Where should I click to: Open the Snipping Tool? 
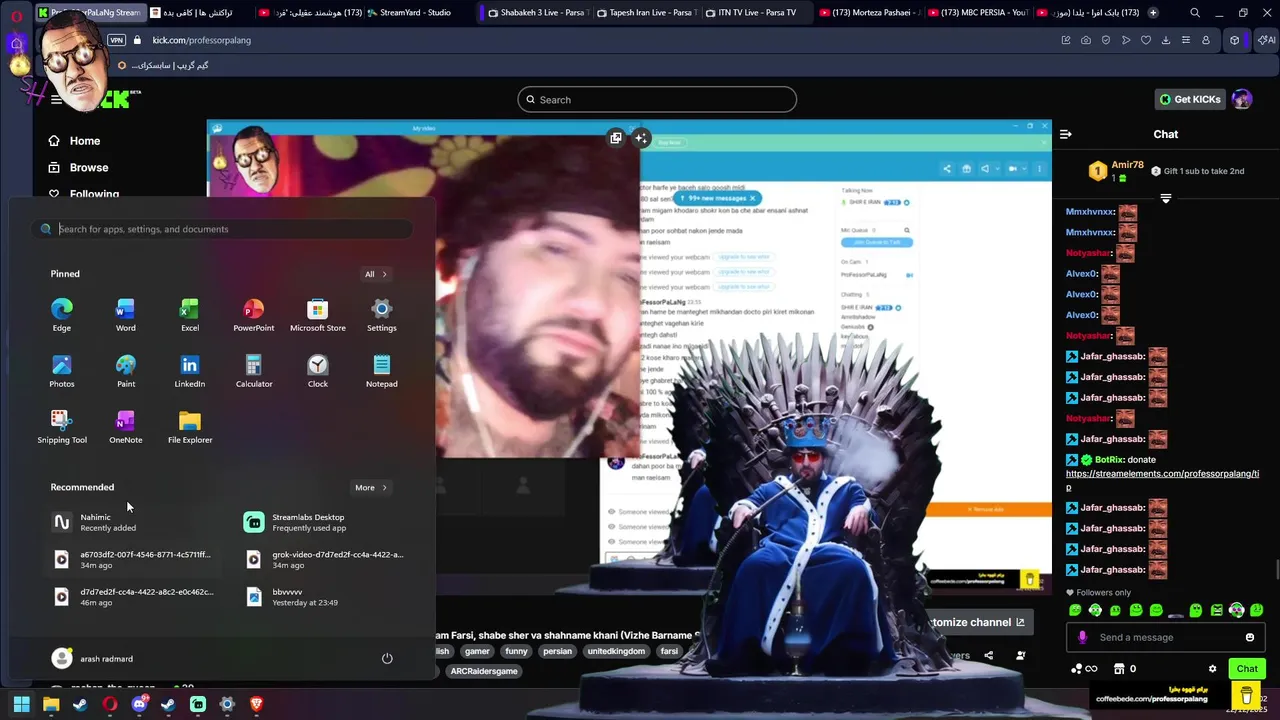point(62,426)
